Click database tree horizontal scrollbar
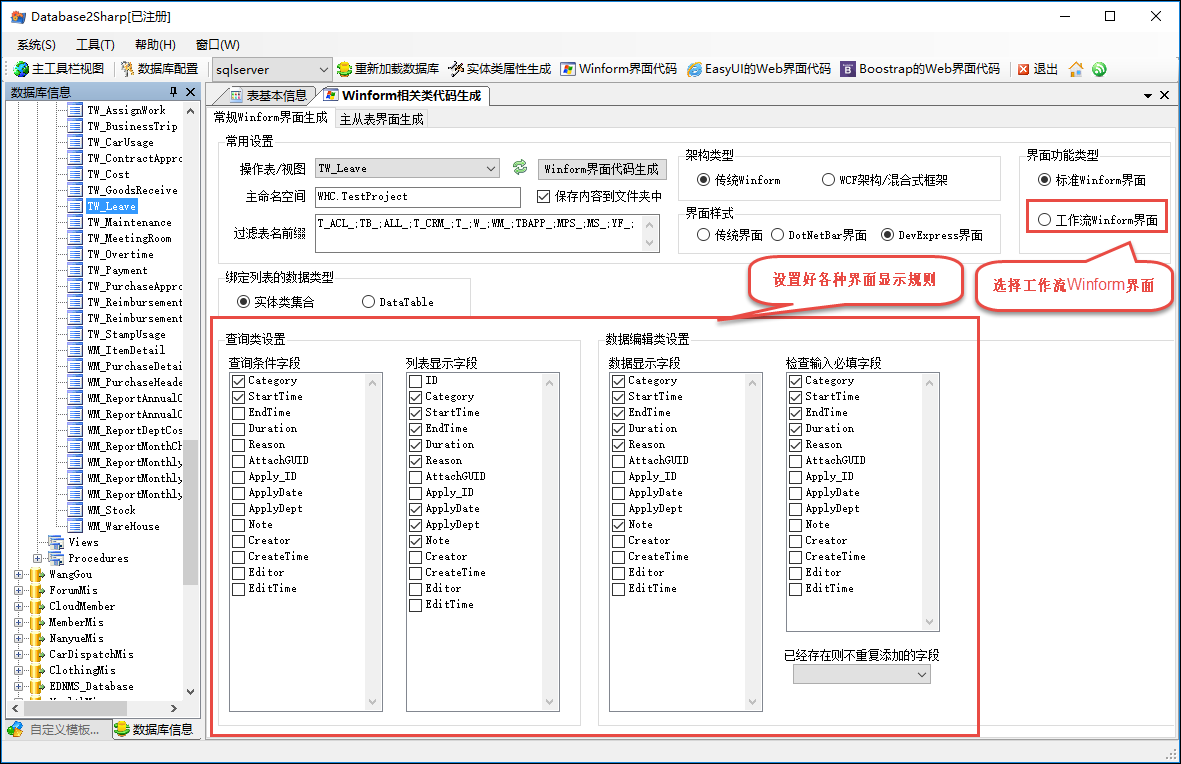The height and width of the screenshot is (764, 1181). point(75,708)
